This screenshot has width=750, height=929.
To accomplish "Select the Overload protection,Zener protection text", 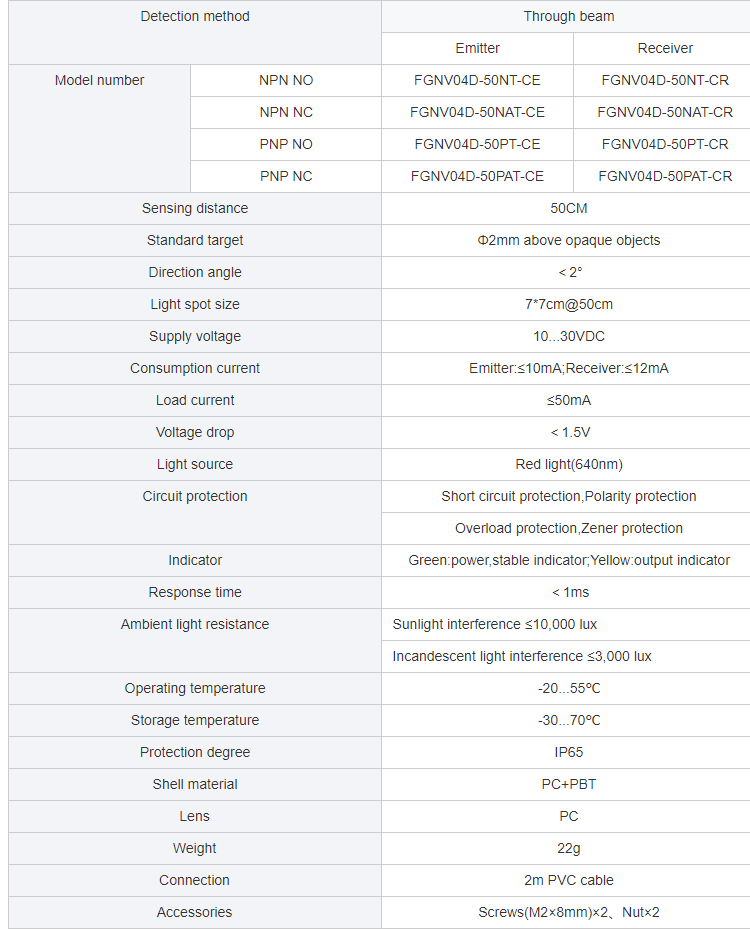I will (569, 528).
